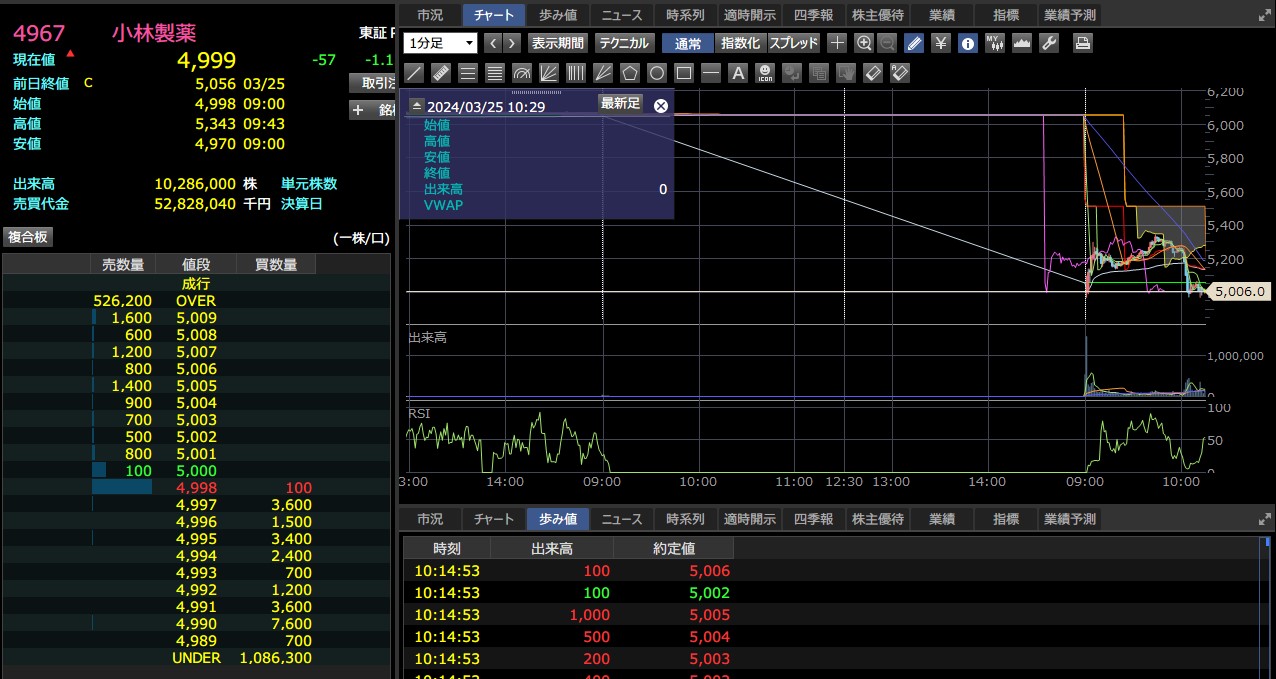Select the rectangle shape tool
This screenshot has height=679, width=1276.
coord(684,73)
